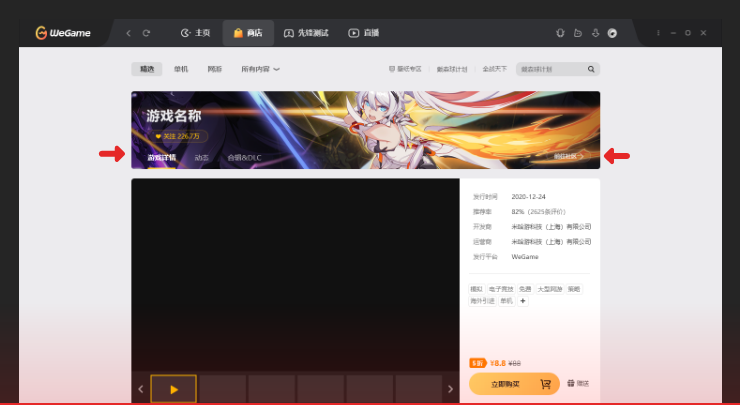The width and height of the screenshot is (740, 405).
Task: Open the 合辑&DLC tab
Action: pos(244,158)
